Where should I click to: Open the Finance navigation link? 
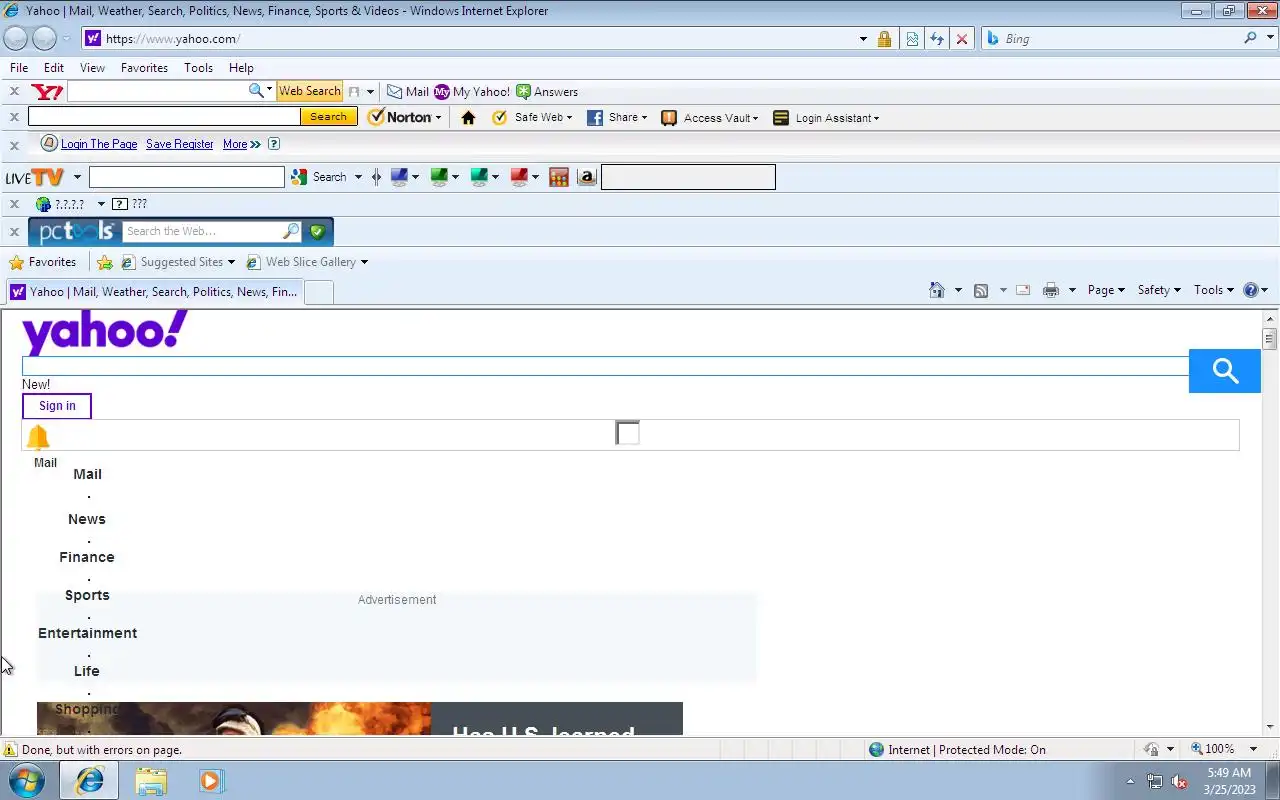[x=87, y=557]
